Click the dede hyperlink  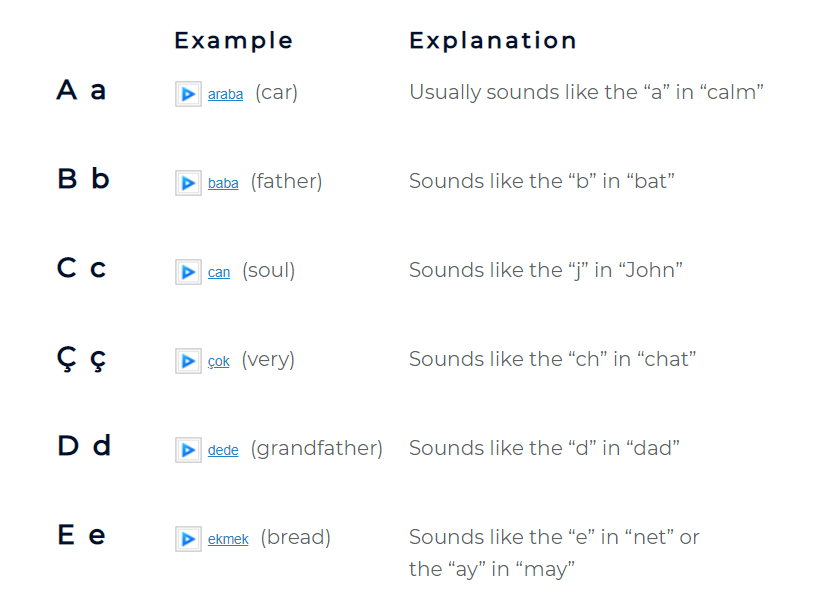[x=223, y=450]
